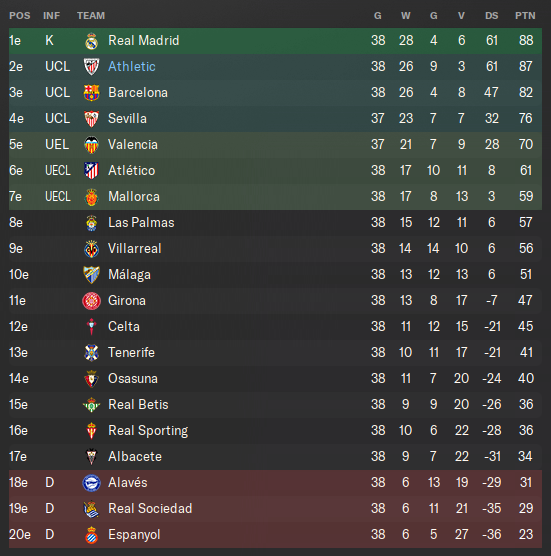Image resolution: width=551 pixels, height=556 pixels.
Task: Open the Las Palmas team page
Action: click(x=141, y=222)
